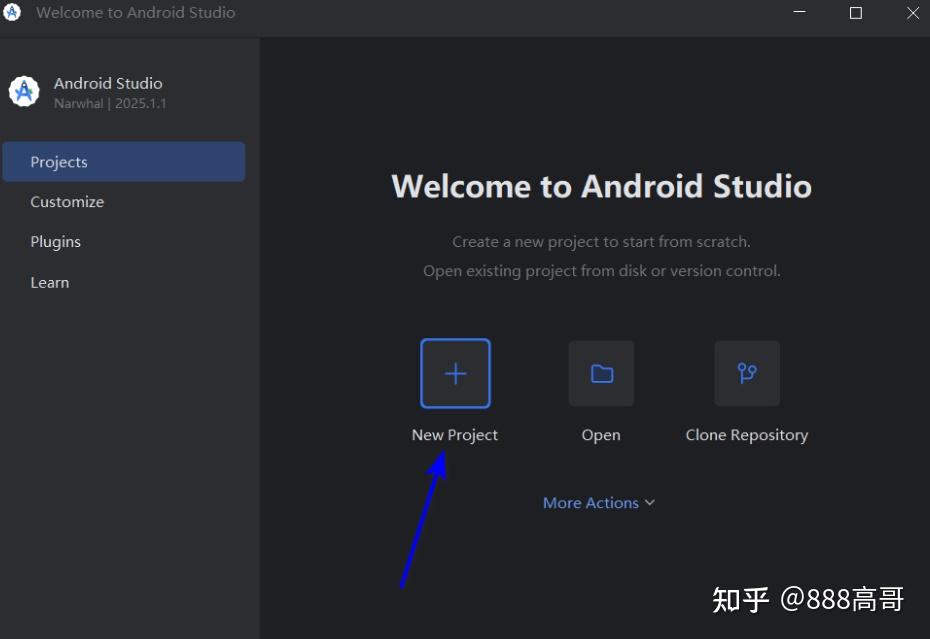Viewport: 930px width, 639px height.
Task: Click the New Project plus icon
Action: 456,373
